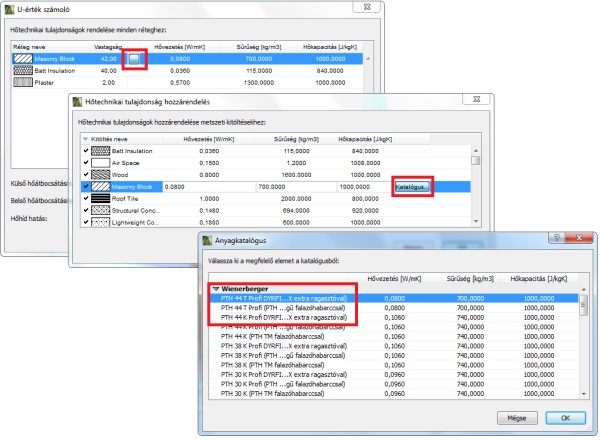Screen dimensions: 600x440
Task: Edit the Masonry Block heat capacity field 1000,0000
Action: point(364,187)
